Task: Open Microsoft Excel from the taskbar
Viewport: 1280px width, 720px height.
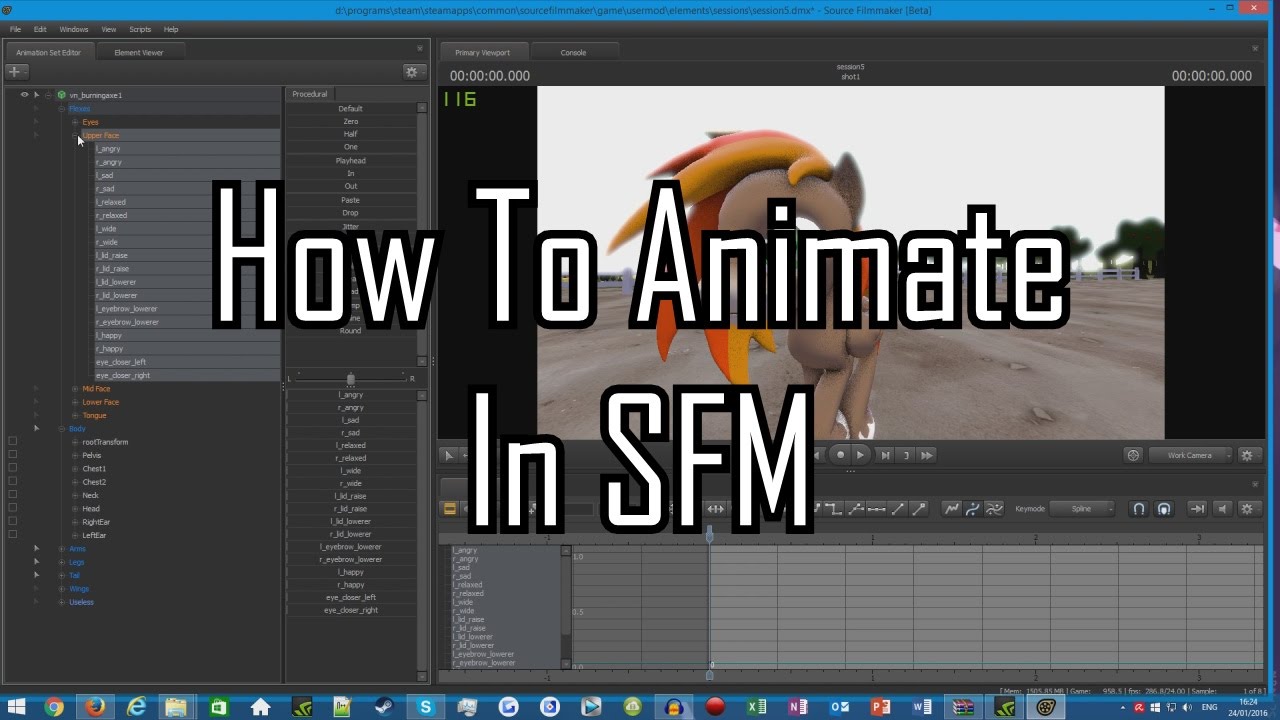Action: click(756, 707)
